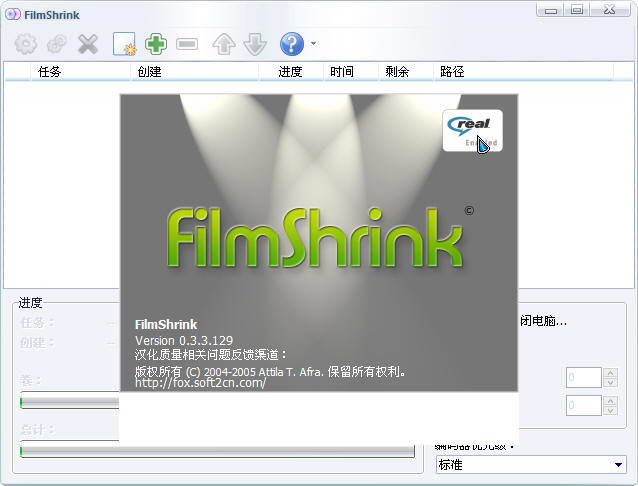Create a new task with the page-star icon

point(124,44)
